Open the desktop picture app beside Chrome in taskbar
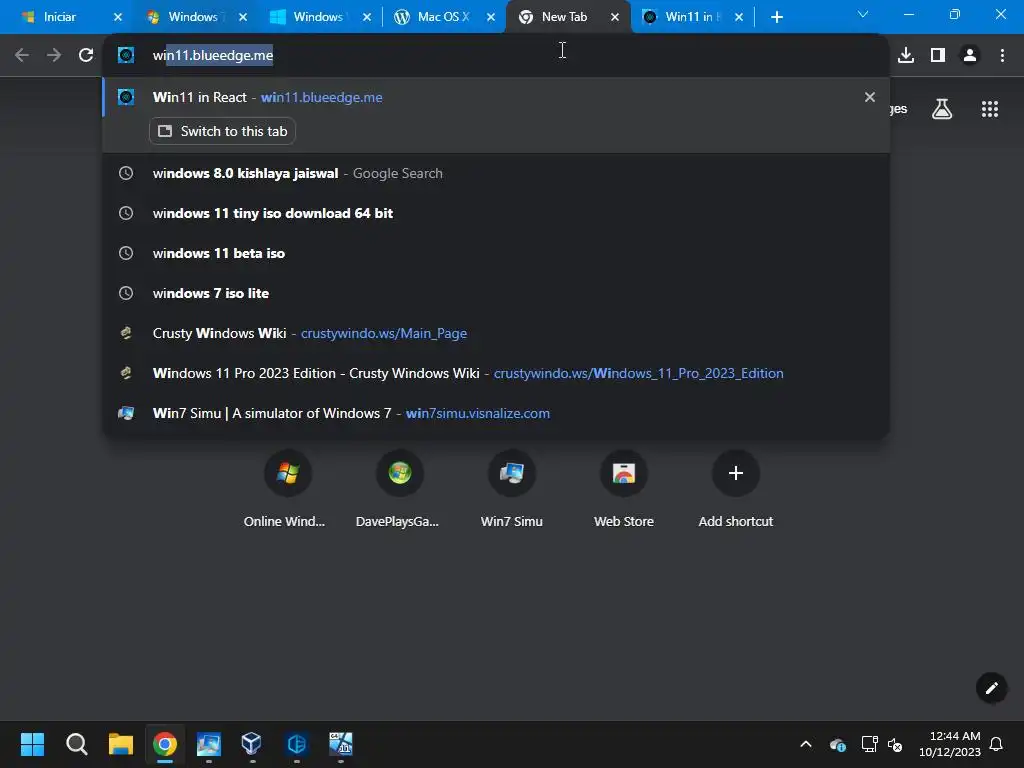1024x768 pixels. pos(209,744)
